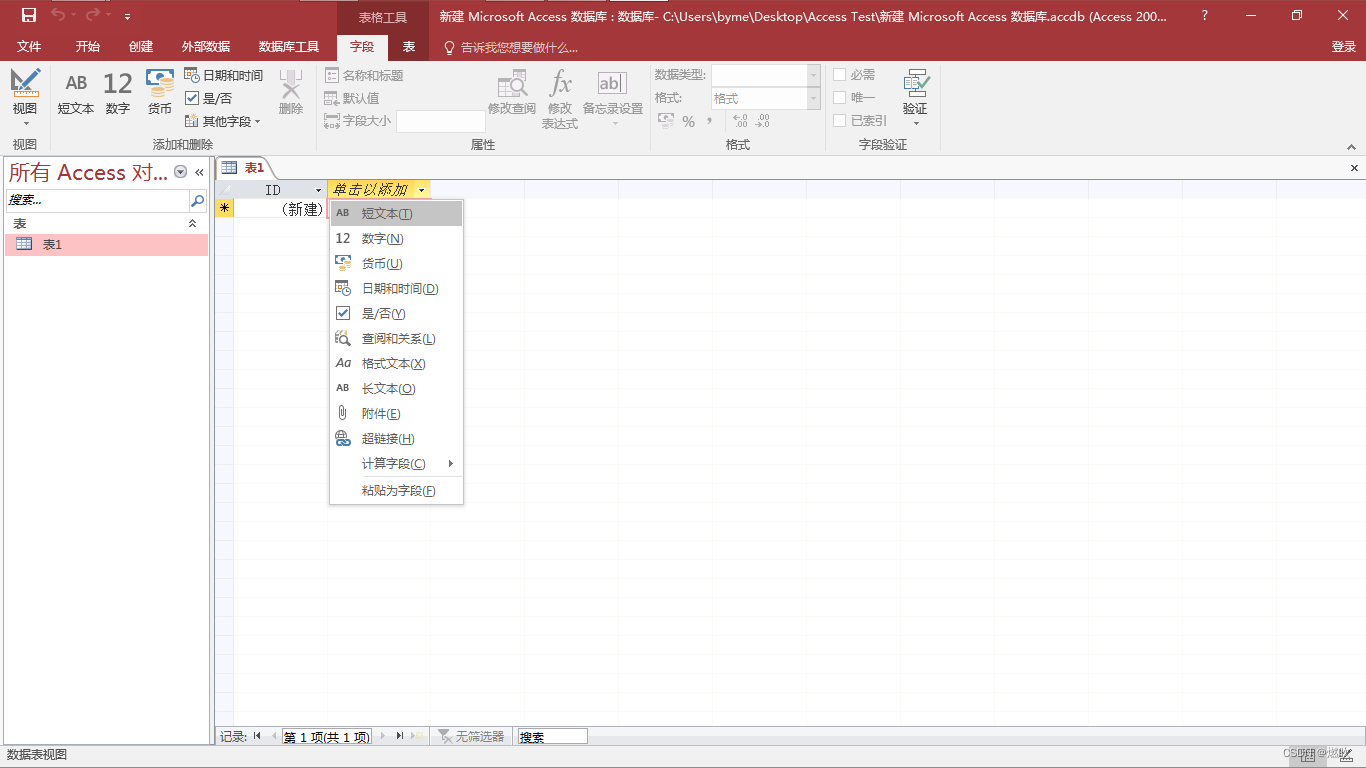Choose 数字(N) from the dropdown menu

click(x=397, y=239)
